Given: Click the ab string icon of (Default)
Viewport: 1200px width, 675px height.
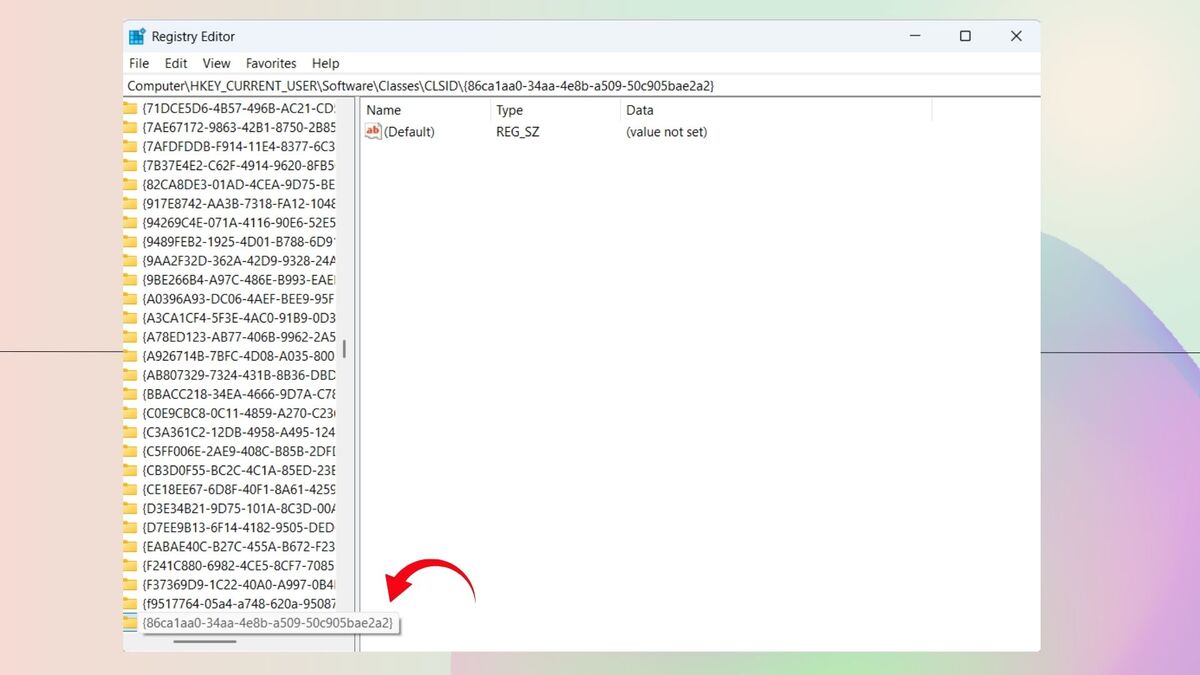Looking at the screenshot, I should click(373, 131).
